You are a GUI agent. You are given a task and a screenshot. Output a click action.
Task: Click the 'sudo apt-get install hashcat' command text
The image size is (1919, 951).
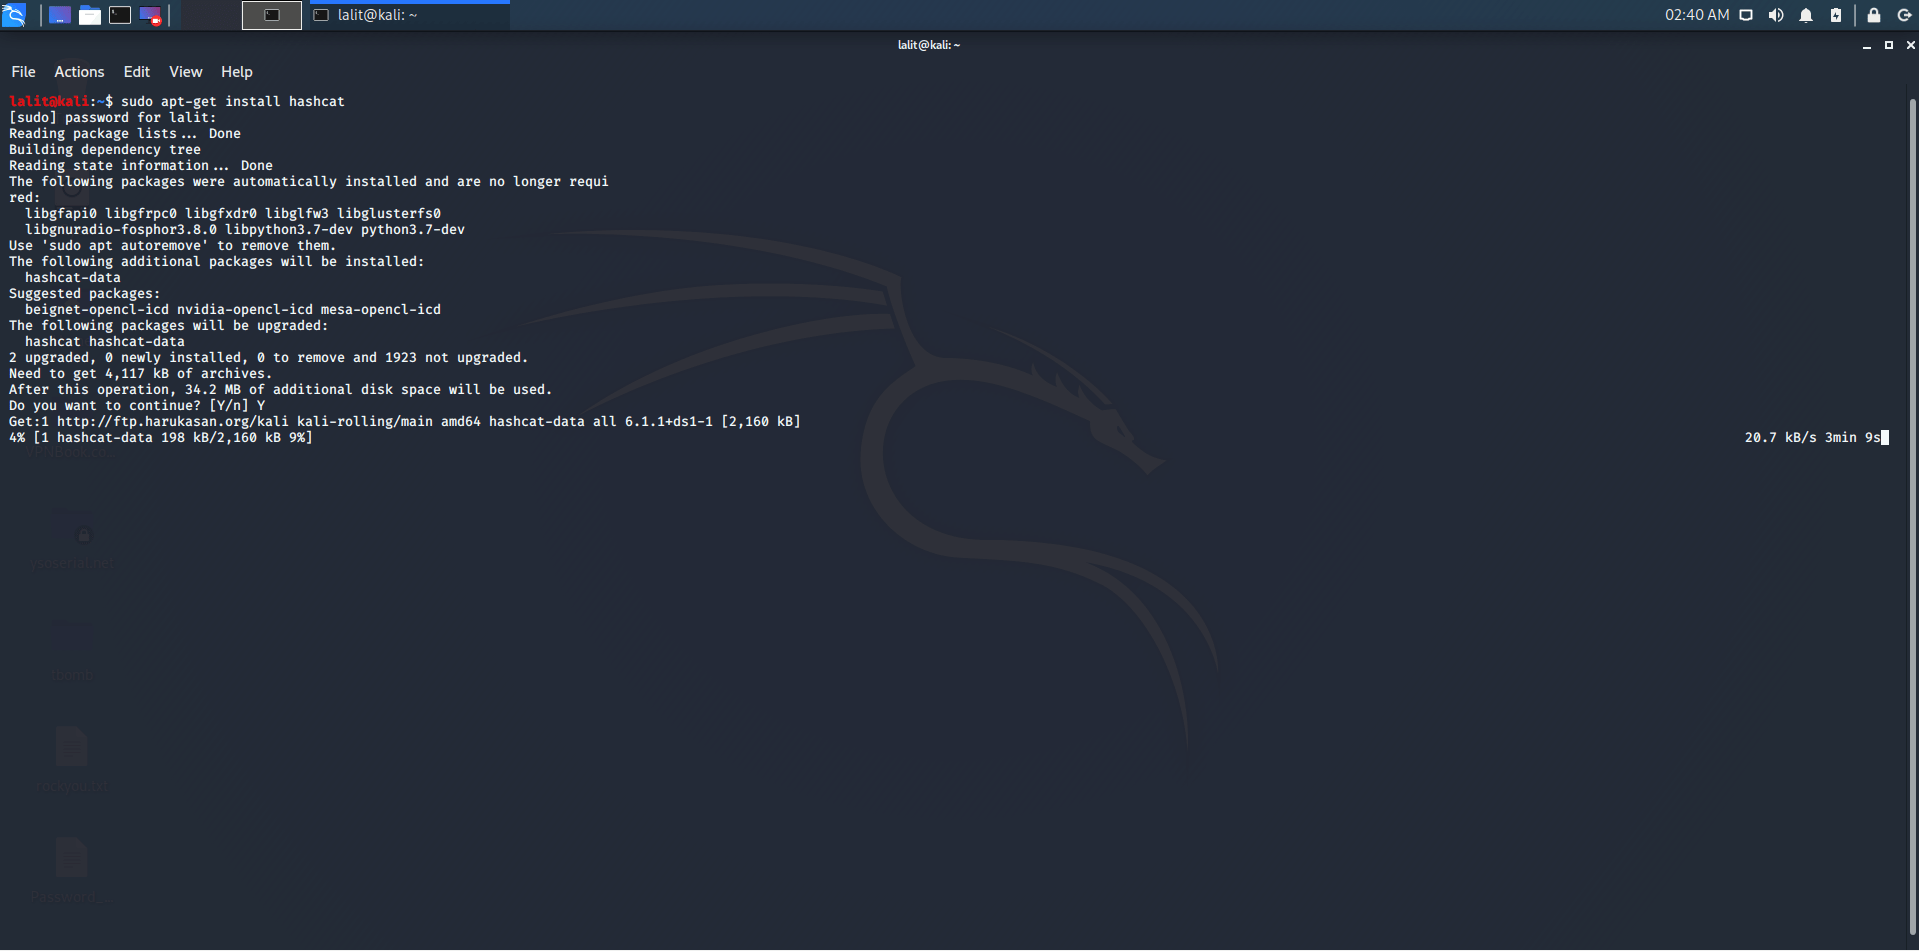pyautogui.click(x=233, y=102)
